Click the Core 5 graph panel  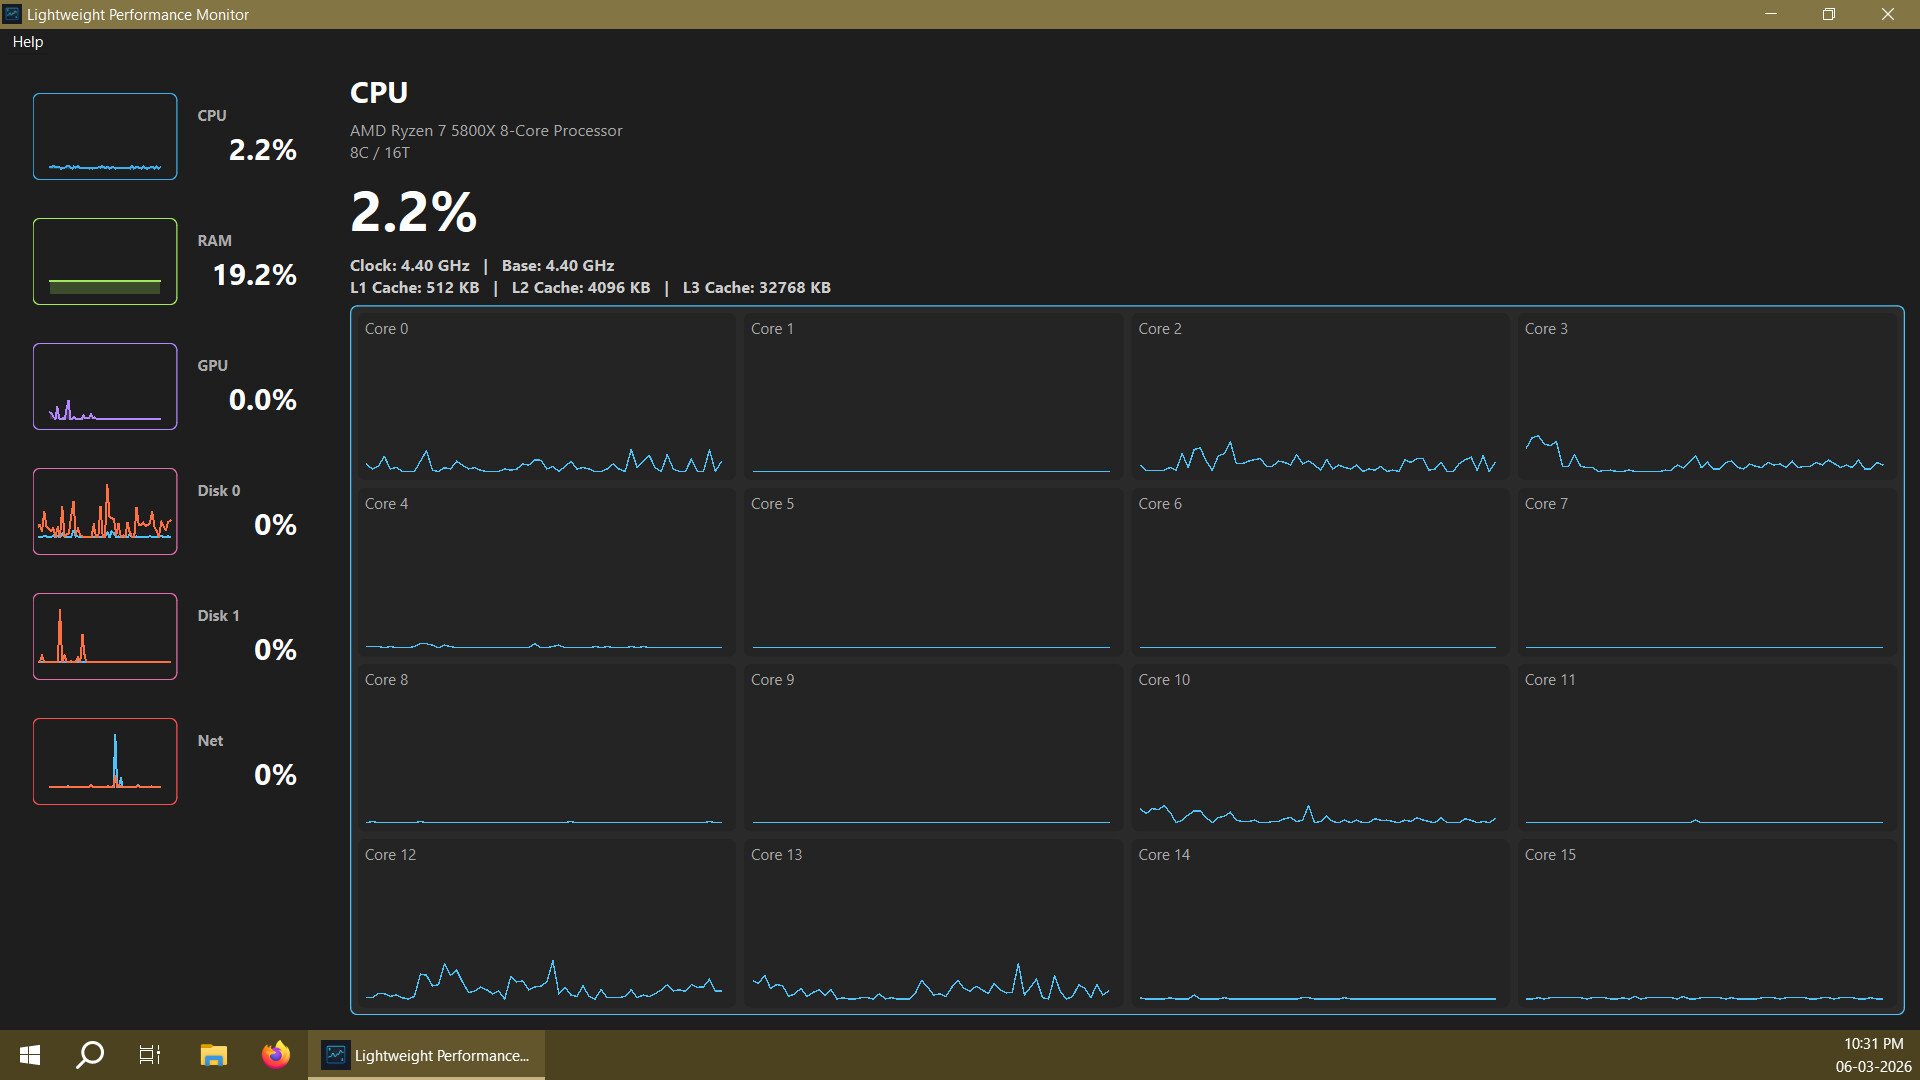coord(931,572)
